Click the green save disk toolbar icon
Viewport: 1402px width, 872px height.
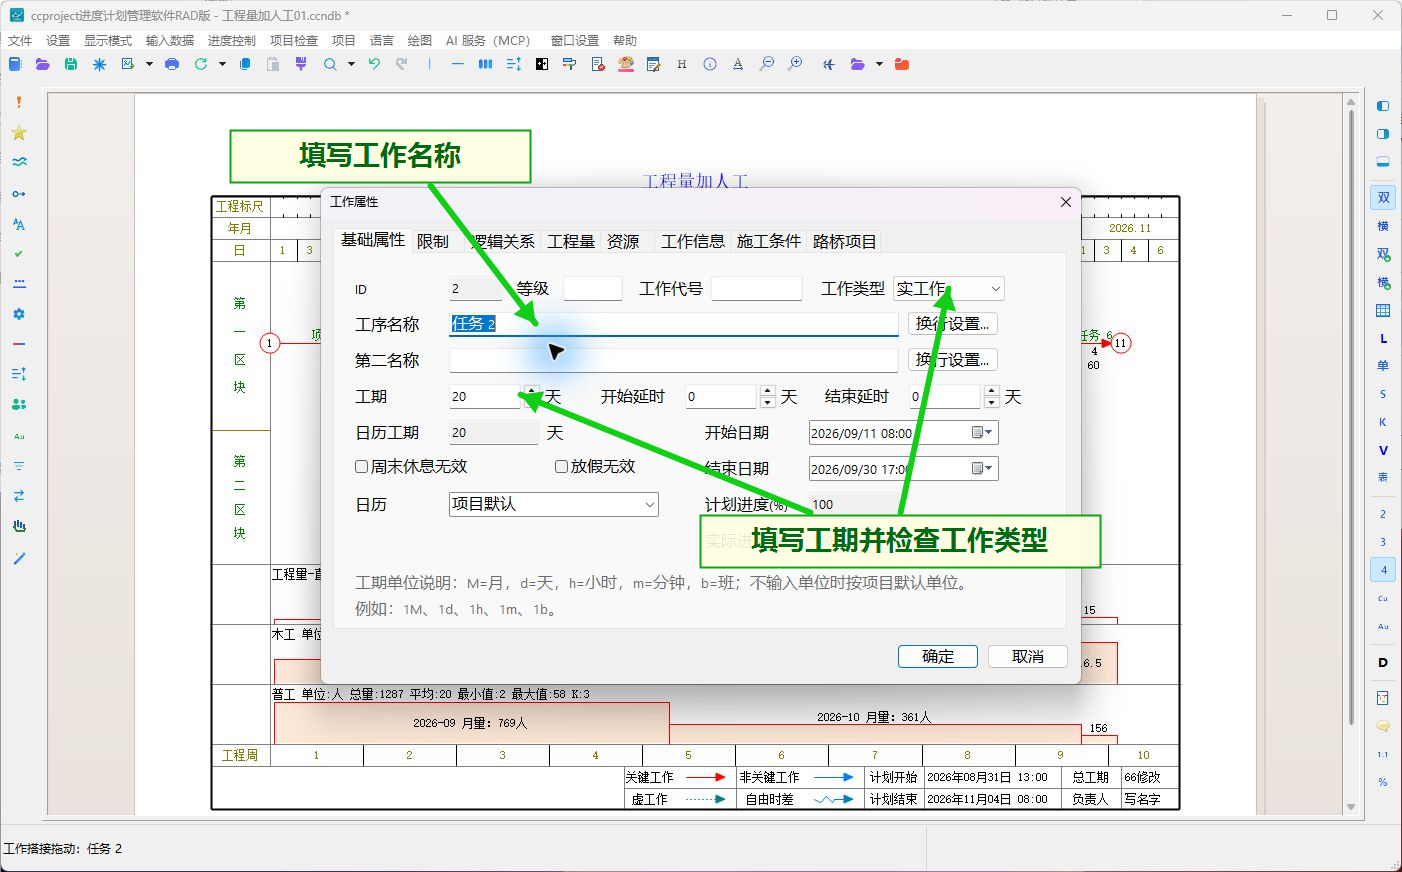point(71,64)
